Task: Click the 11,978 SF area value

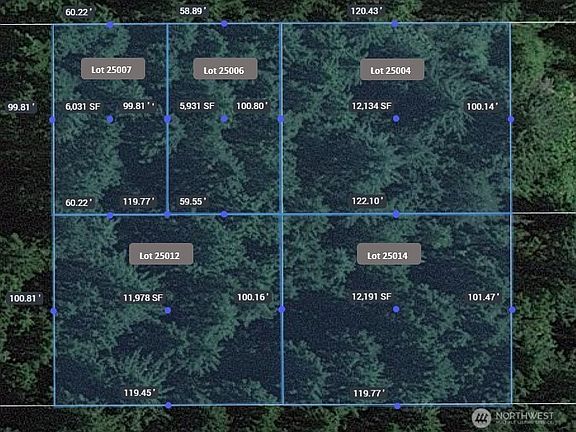Action: (x=143, y=298)
